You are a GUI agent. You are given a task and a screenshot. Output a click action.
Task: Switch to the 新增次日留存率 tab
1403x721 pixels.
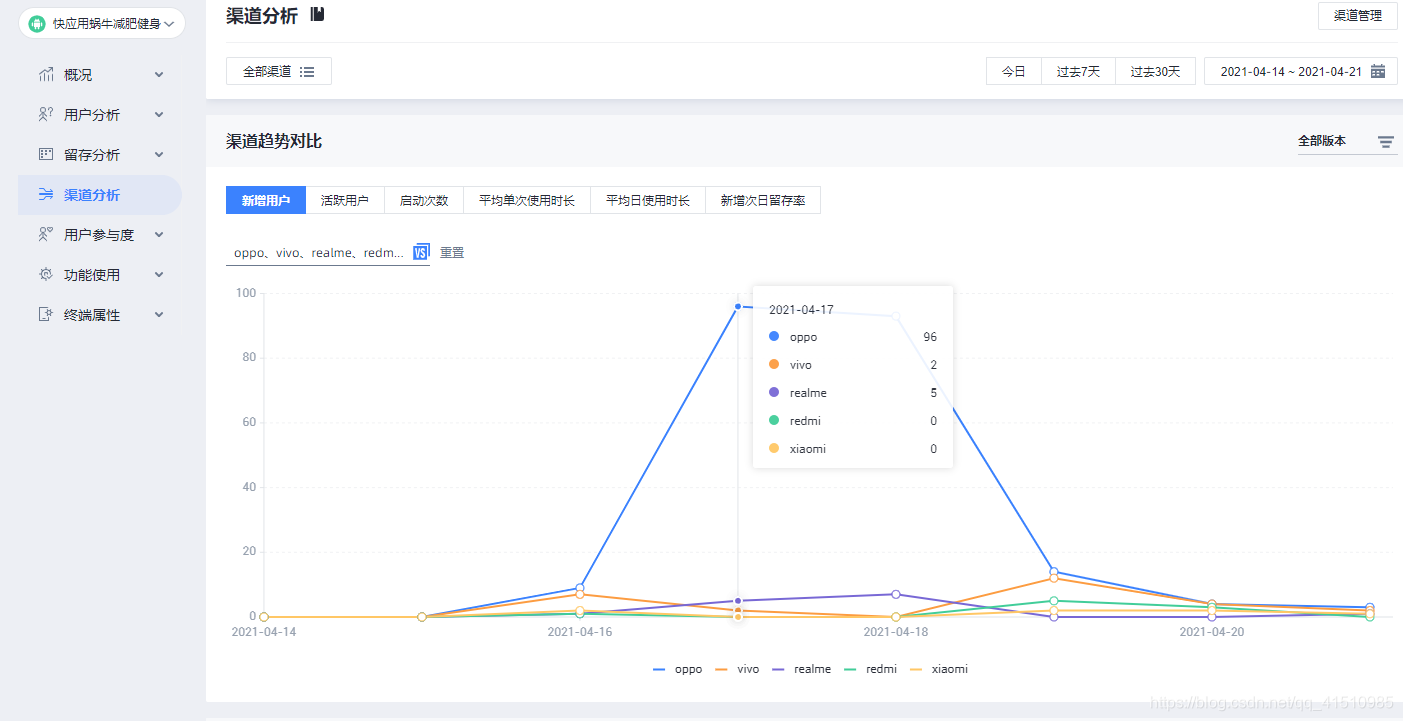click(x=763, y=200)
